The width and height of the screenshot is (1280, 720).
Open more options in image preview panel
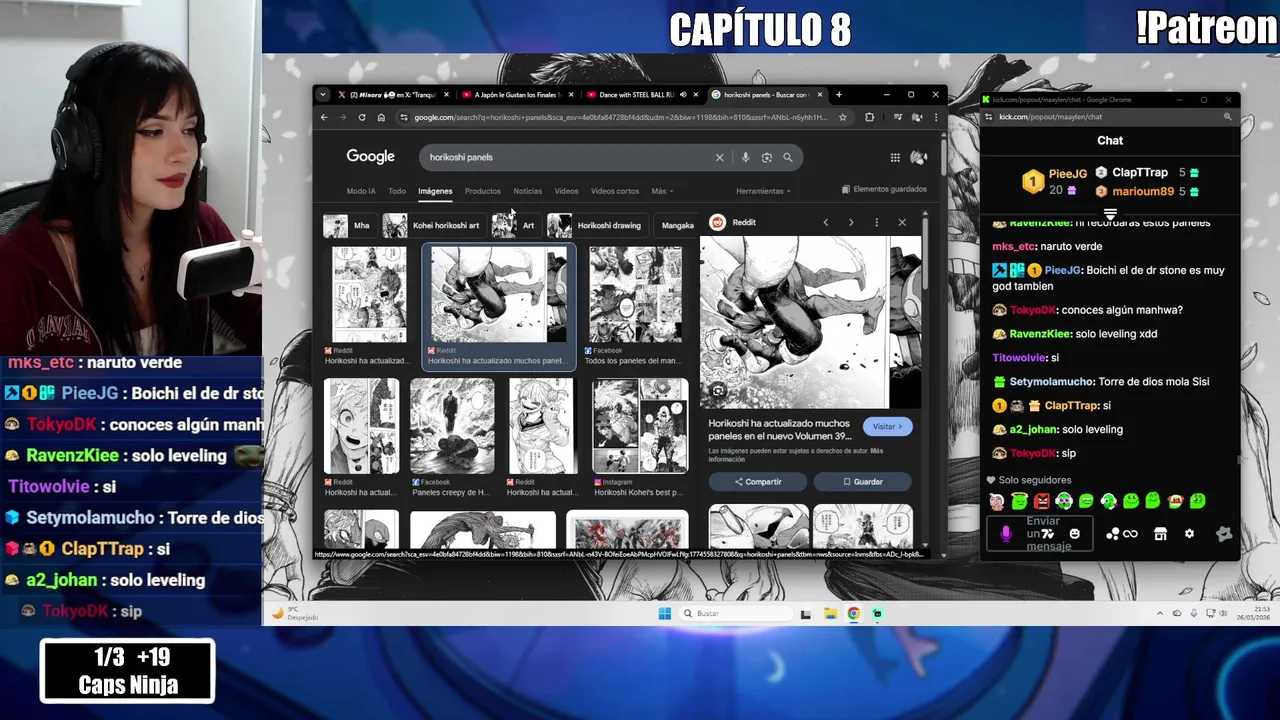876,222
